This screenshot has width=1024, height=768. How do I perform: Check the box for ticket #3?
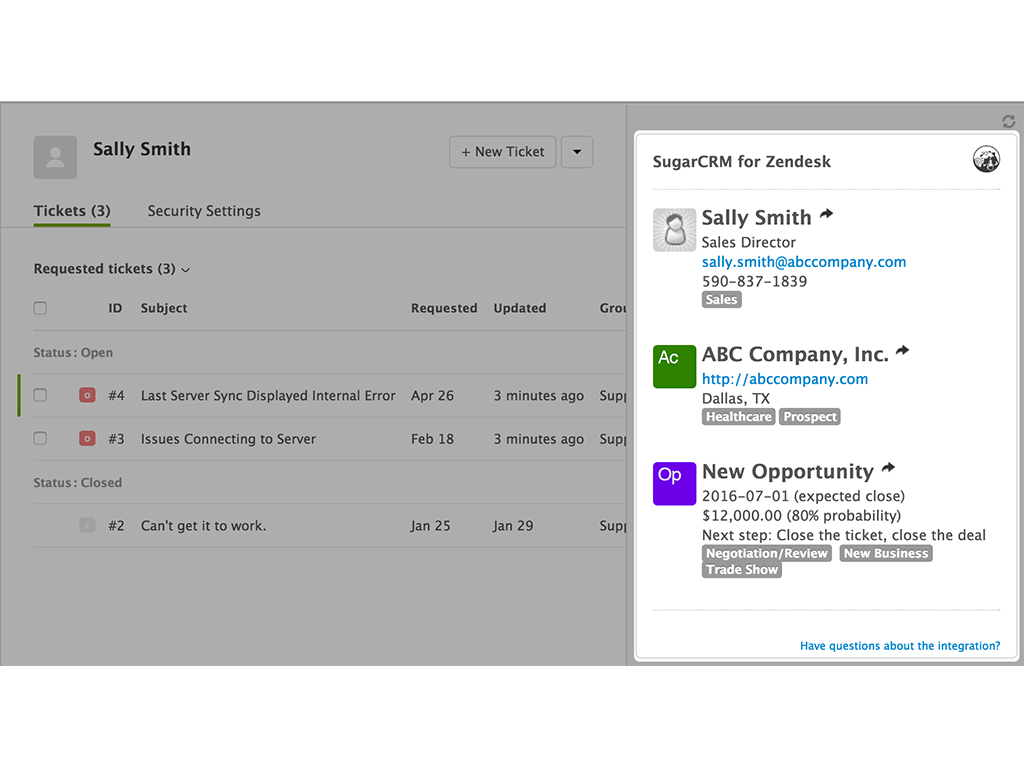click(x=40, y=438)
